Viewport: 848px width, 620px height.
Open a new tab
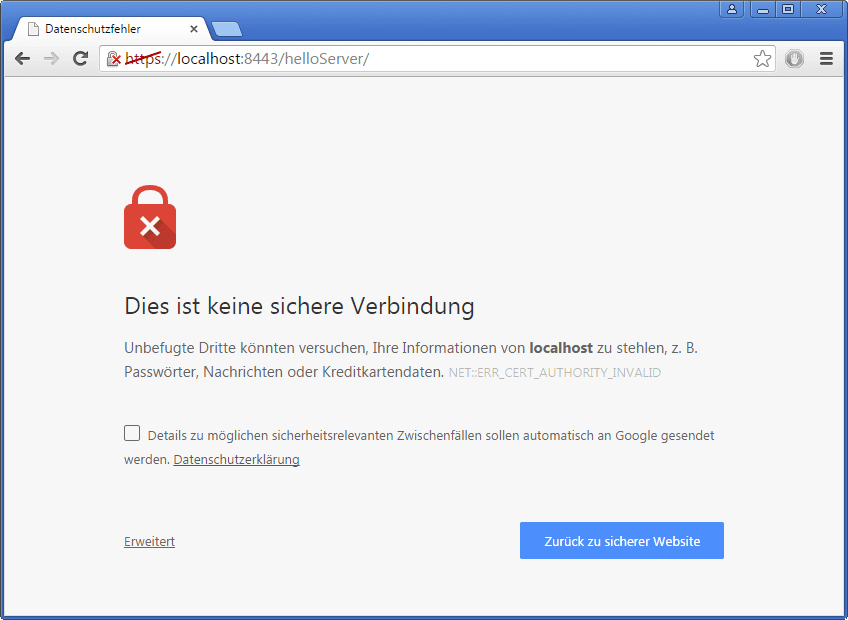coord(226,29)
